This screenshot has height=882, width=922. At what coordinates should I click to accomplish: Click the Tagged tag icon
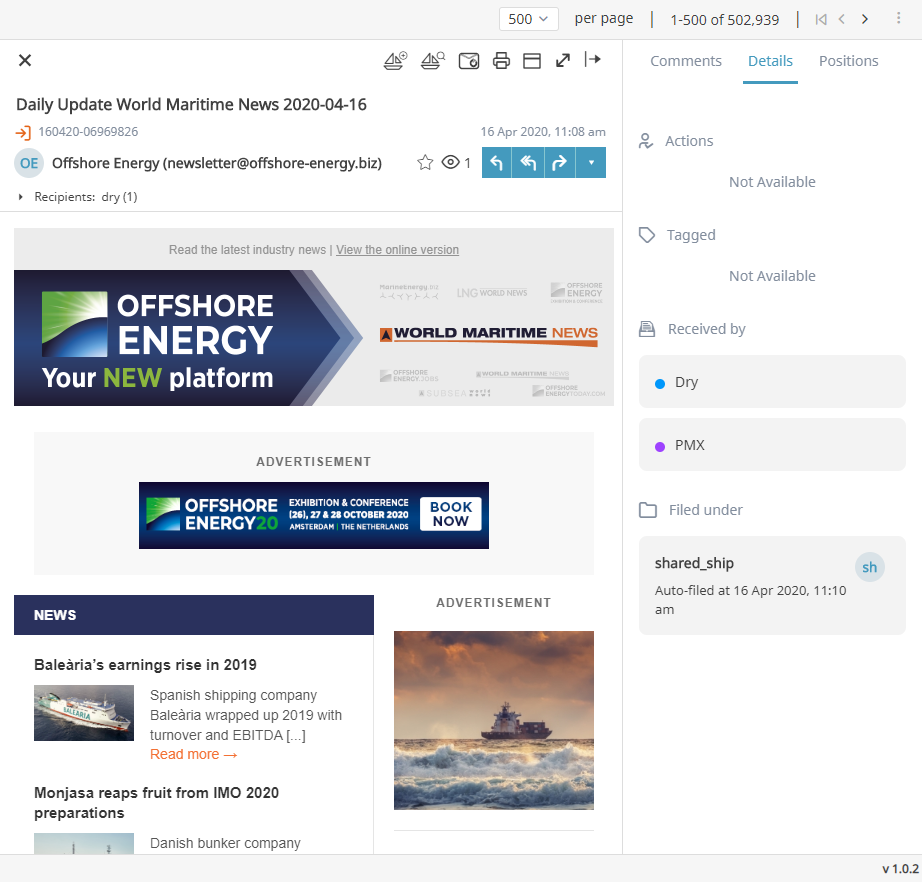tap(647, 235)
